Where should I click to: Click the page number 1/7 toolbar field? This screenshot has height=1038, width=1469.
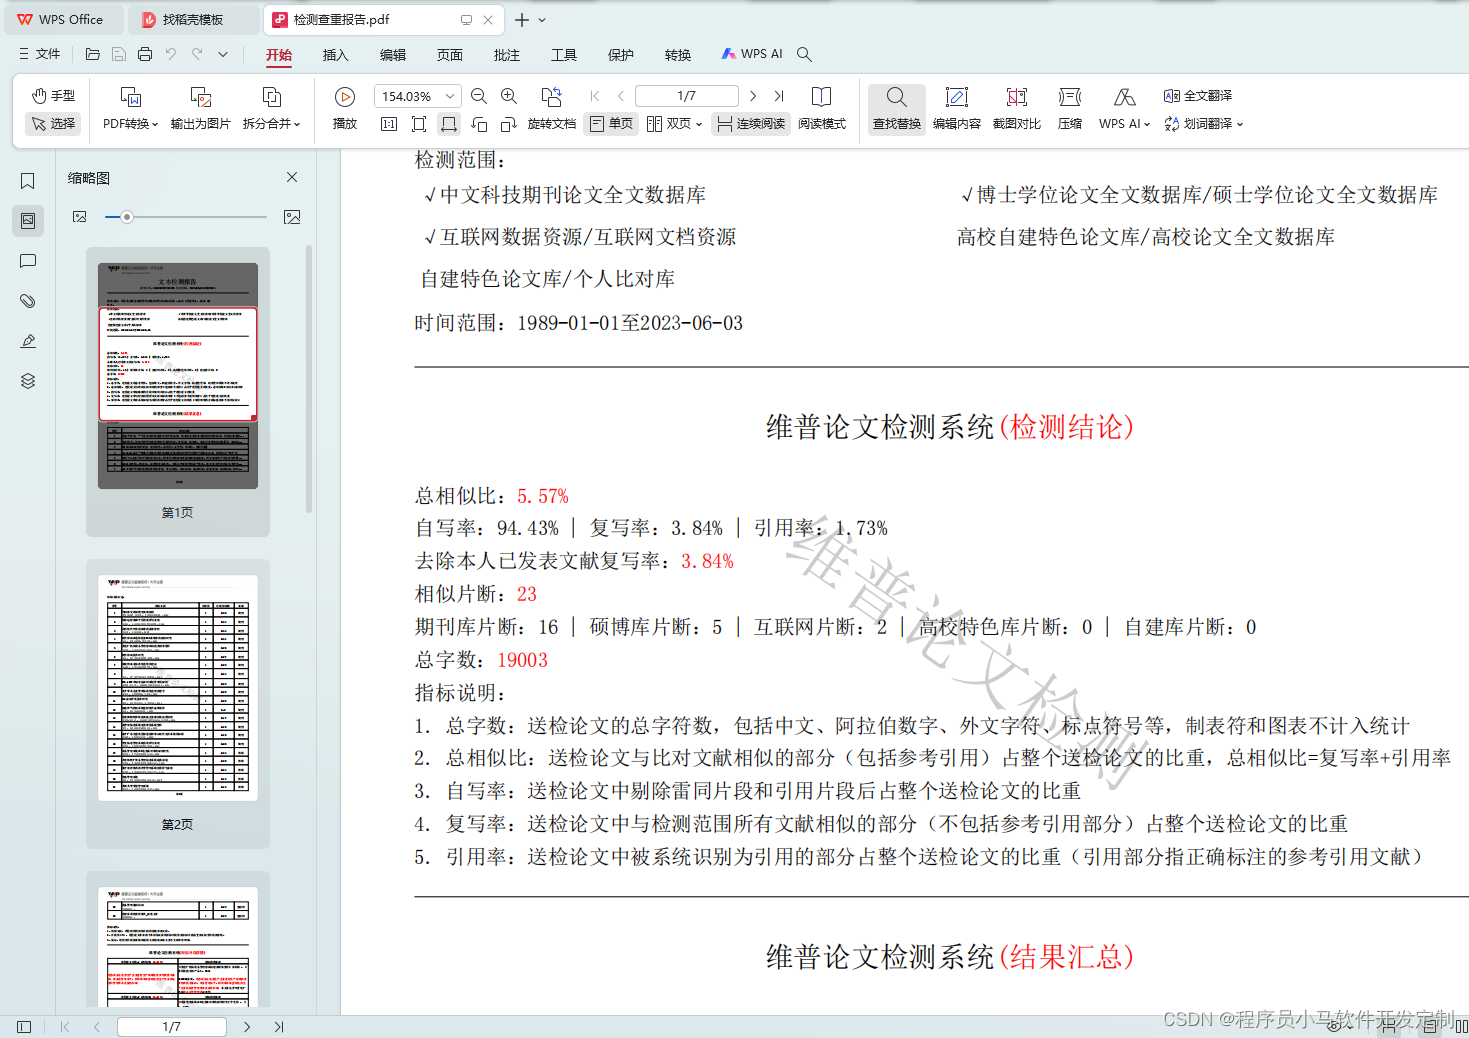pyautogui.click(x=687, y=96)
